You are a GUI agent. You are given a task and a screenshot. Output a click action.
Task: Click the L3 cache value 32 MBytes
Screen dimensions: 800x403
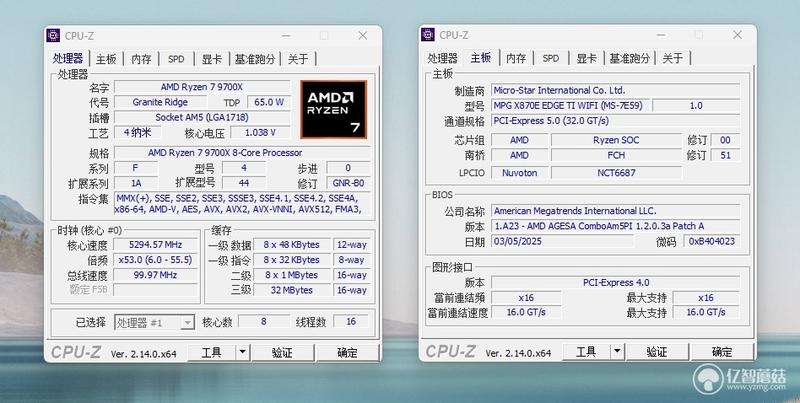pos(291,290)
